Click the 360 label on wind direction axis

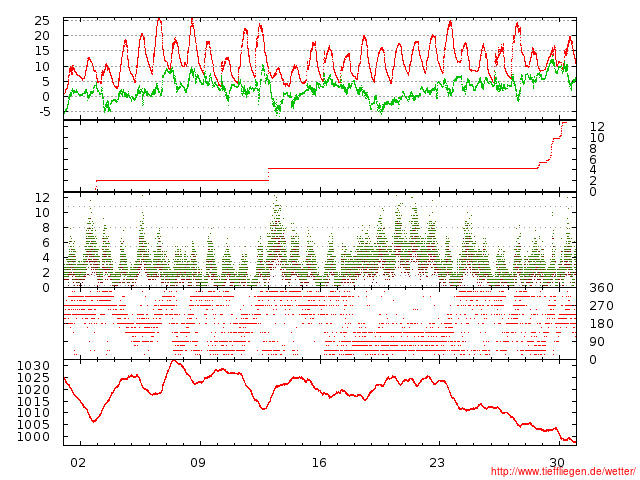click(x=601, y=288)
